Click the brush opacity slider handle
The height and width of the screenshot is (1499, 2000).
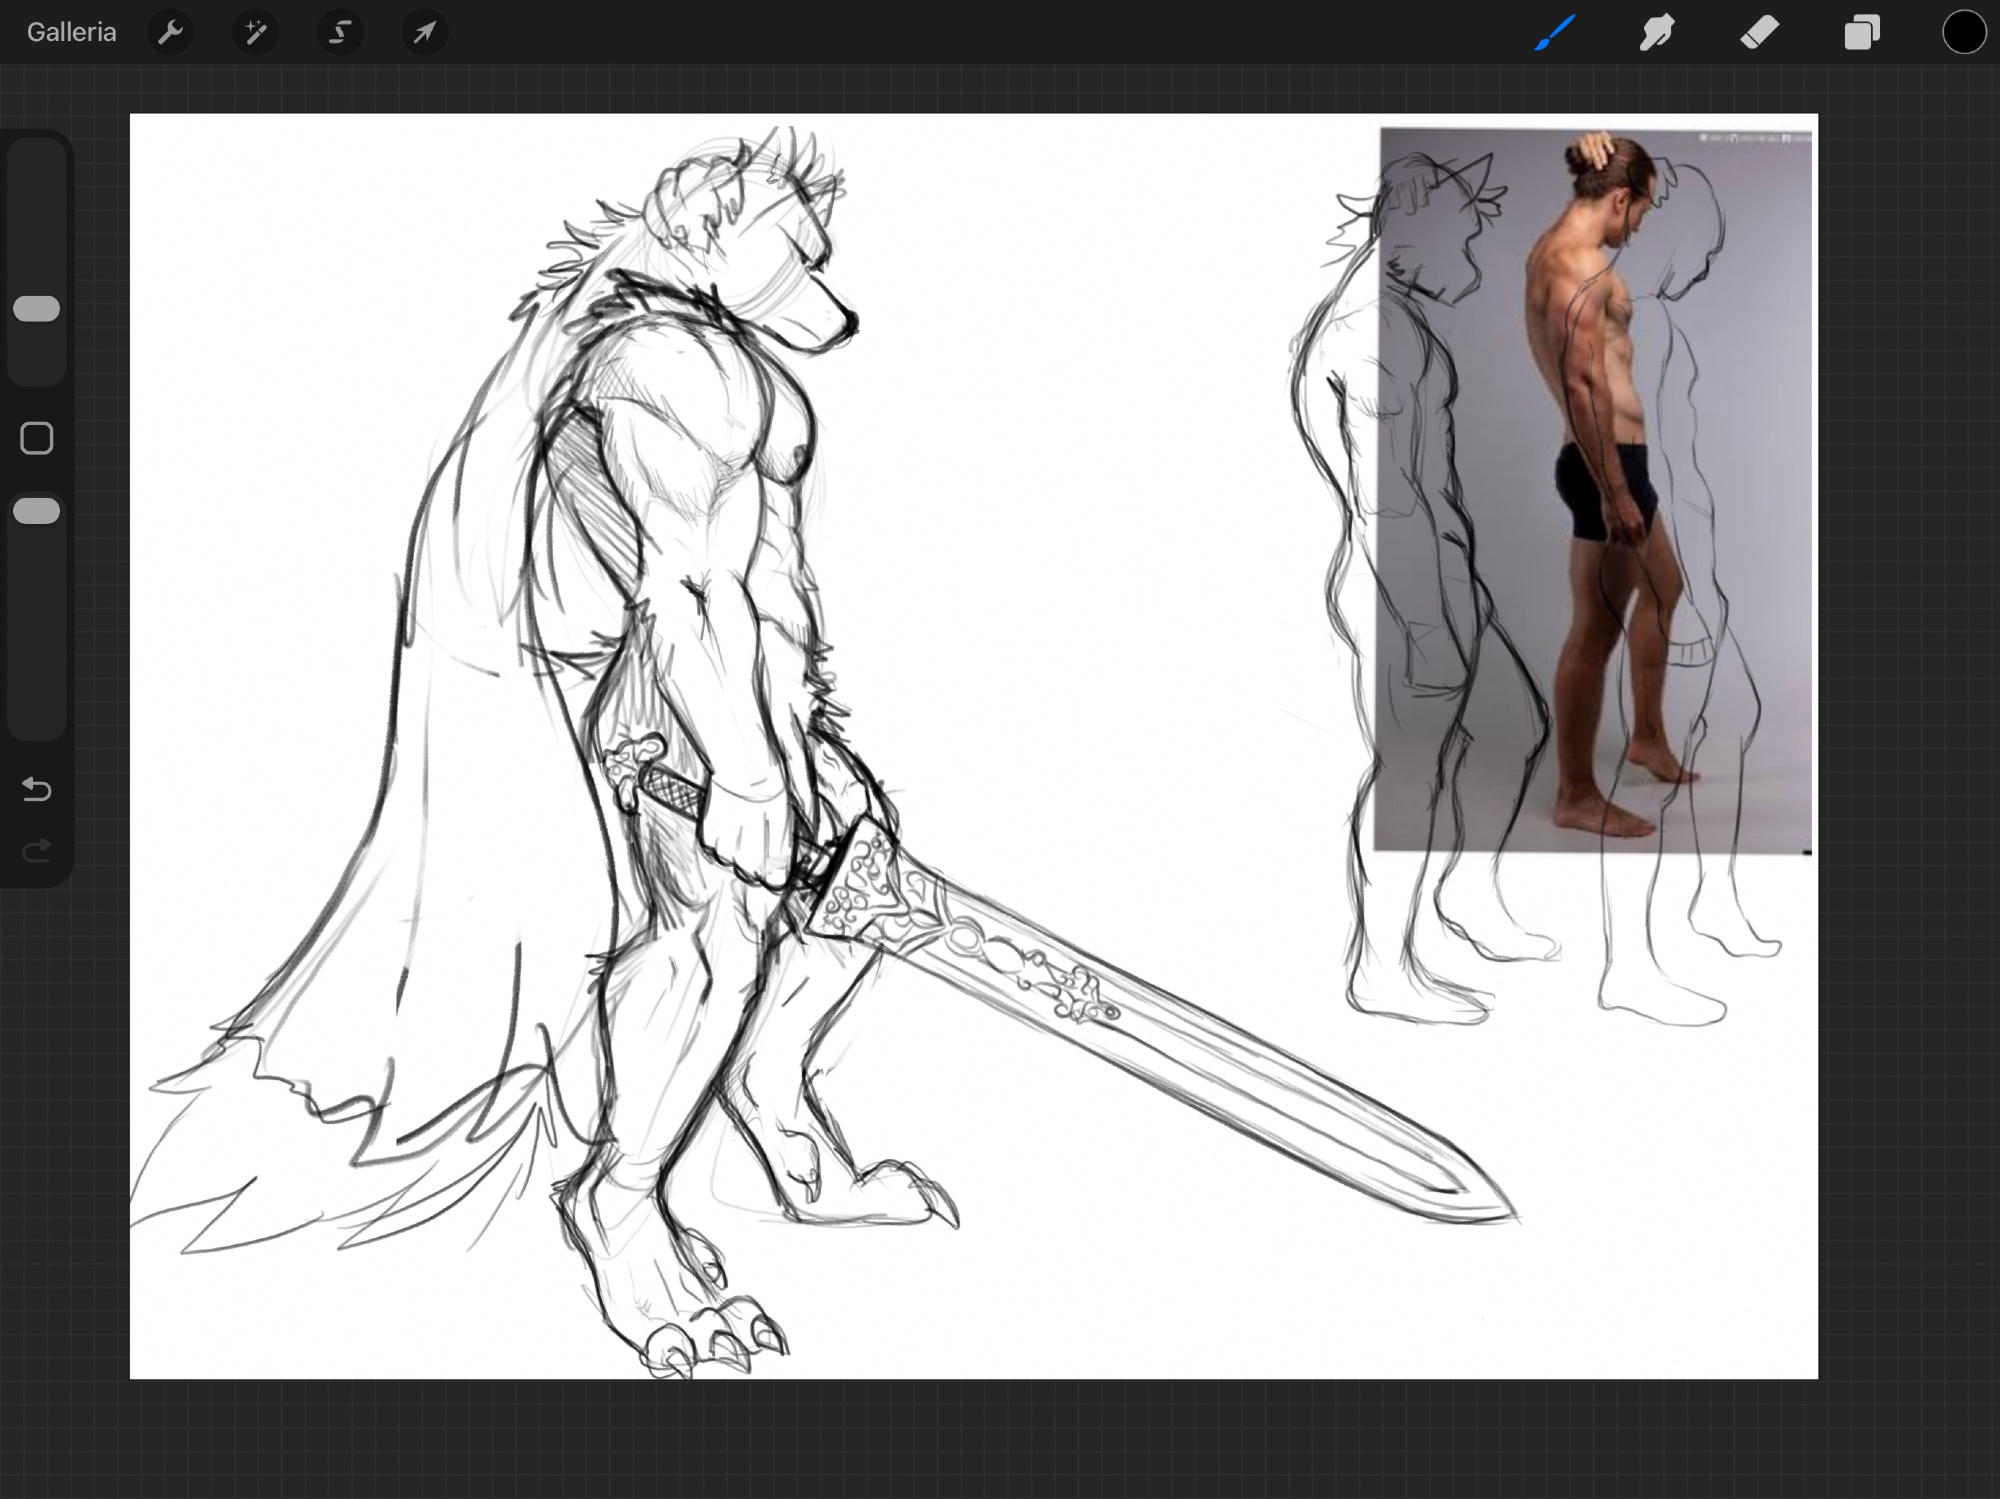pos(37,511)
